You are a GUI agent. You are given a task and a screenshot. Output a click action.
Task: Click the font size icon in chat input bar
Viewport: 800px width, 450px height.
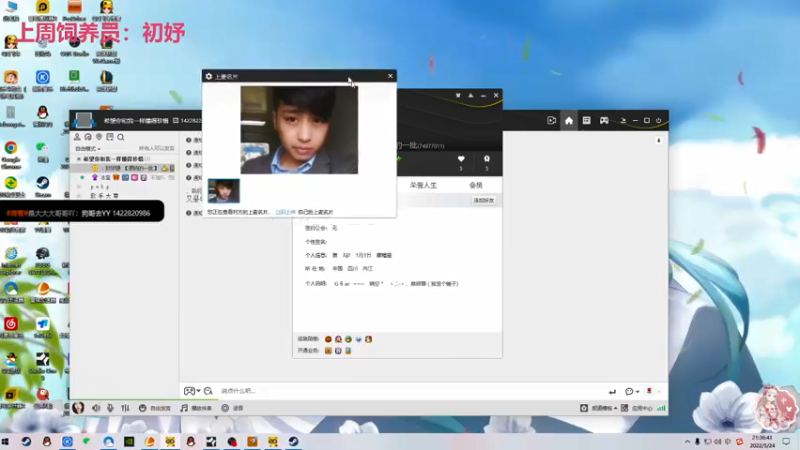tap(208, 391)
